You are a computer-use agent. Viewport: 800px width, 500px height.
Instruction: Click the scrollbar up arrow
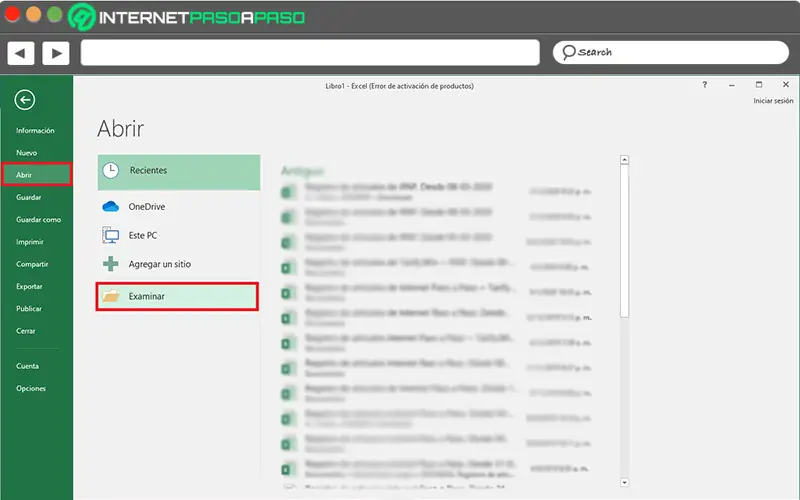624,160
